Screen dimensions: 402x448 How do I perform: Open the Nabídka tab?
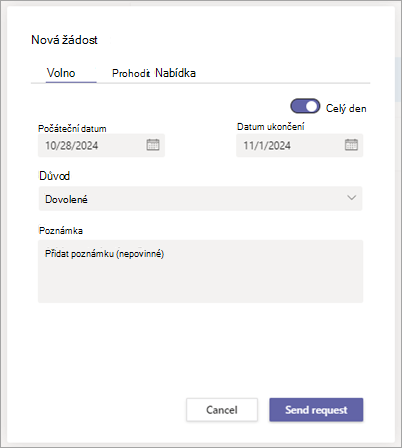click(176, 73)
